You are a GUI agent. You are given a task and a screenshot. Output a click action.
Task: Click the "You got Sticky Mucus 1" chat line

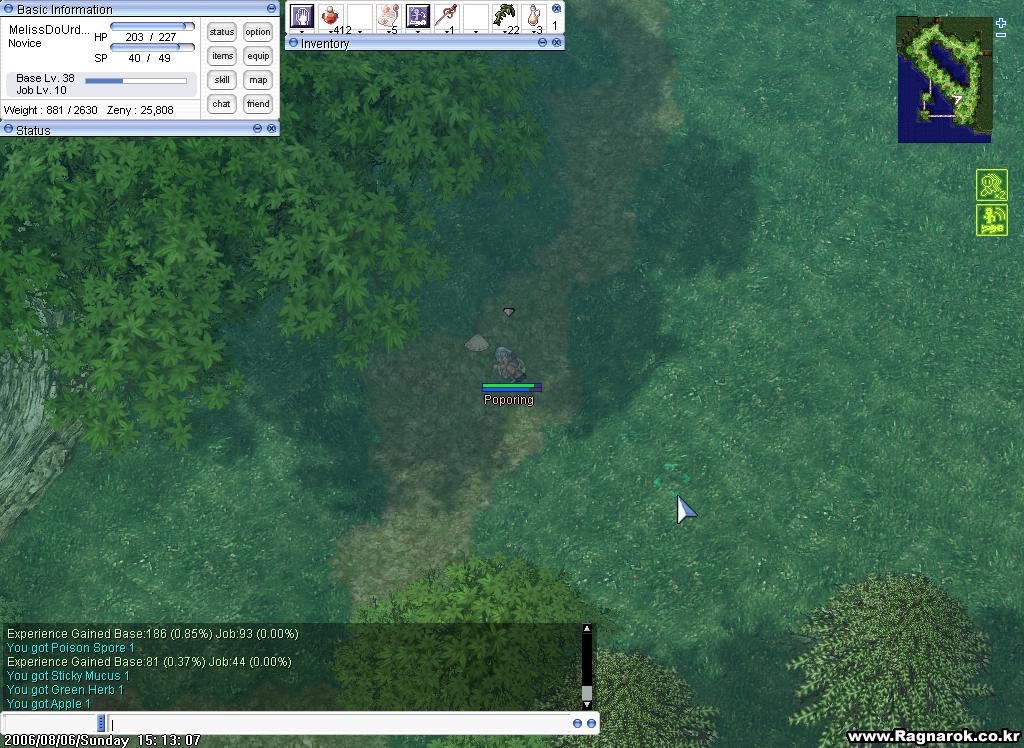tap(68, 675)
